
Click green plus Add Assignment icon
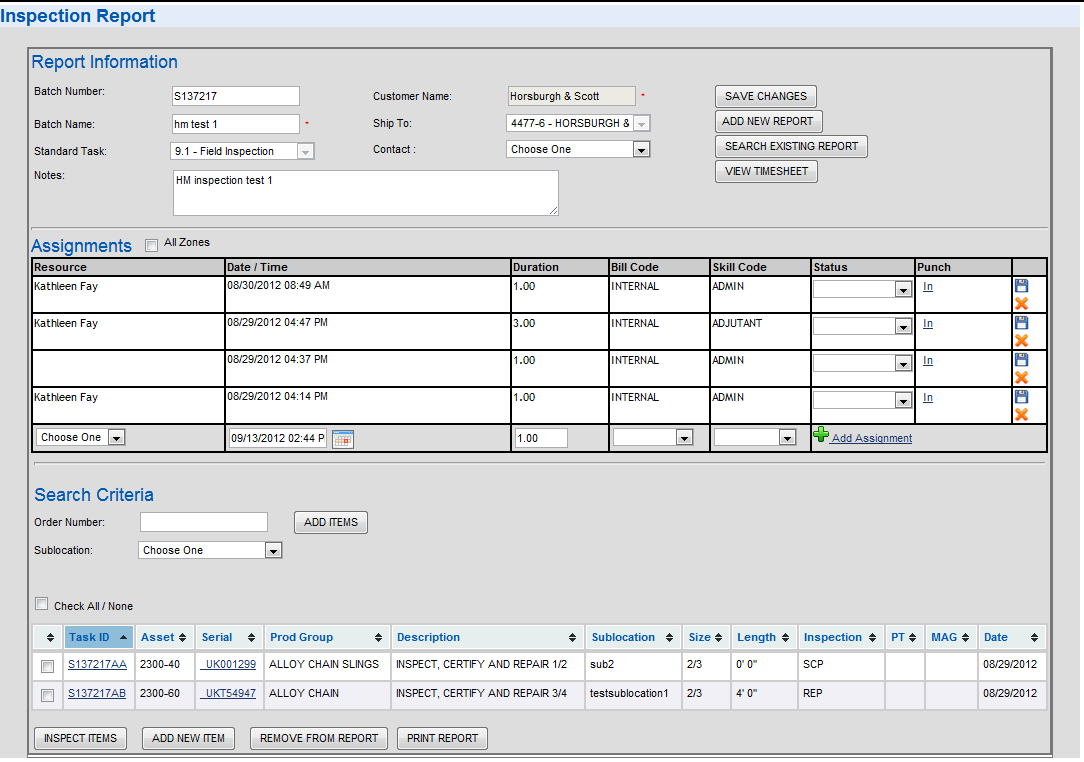tap(821, 435)
